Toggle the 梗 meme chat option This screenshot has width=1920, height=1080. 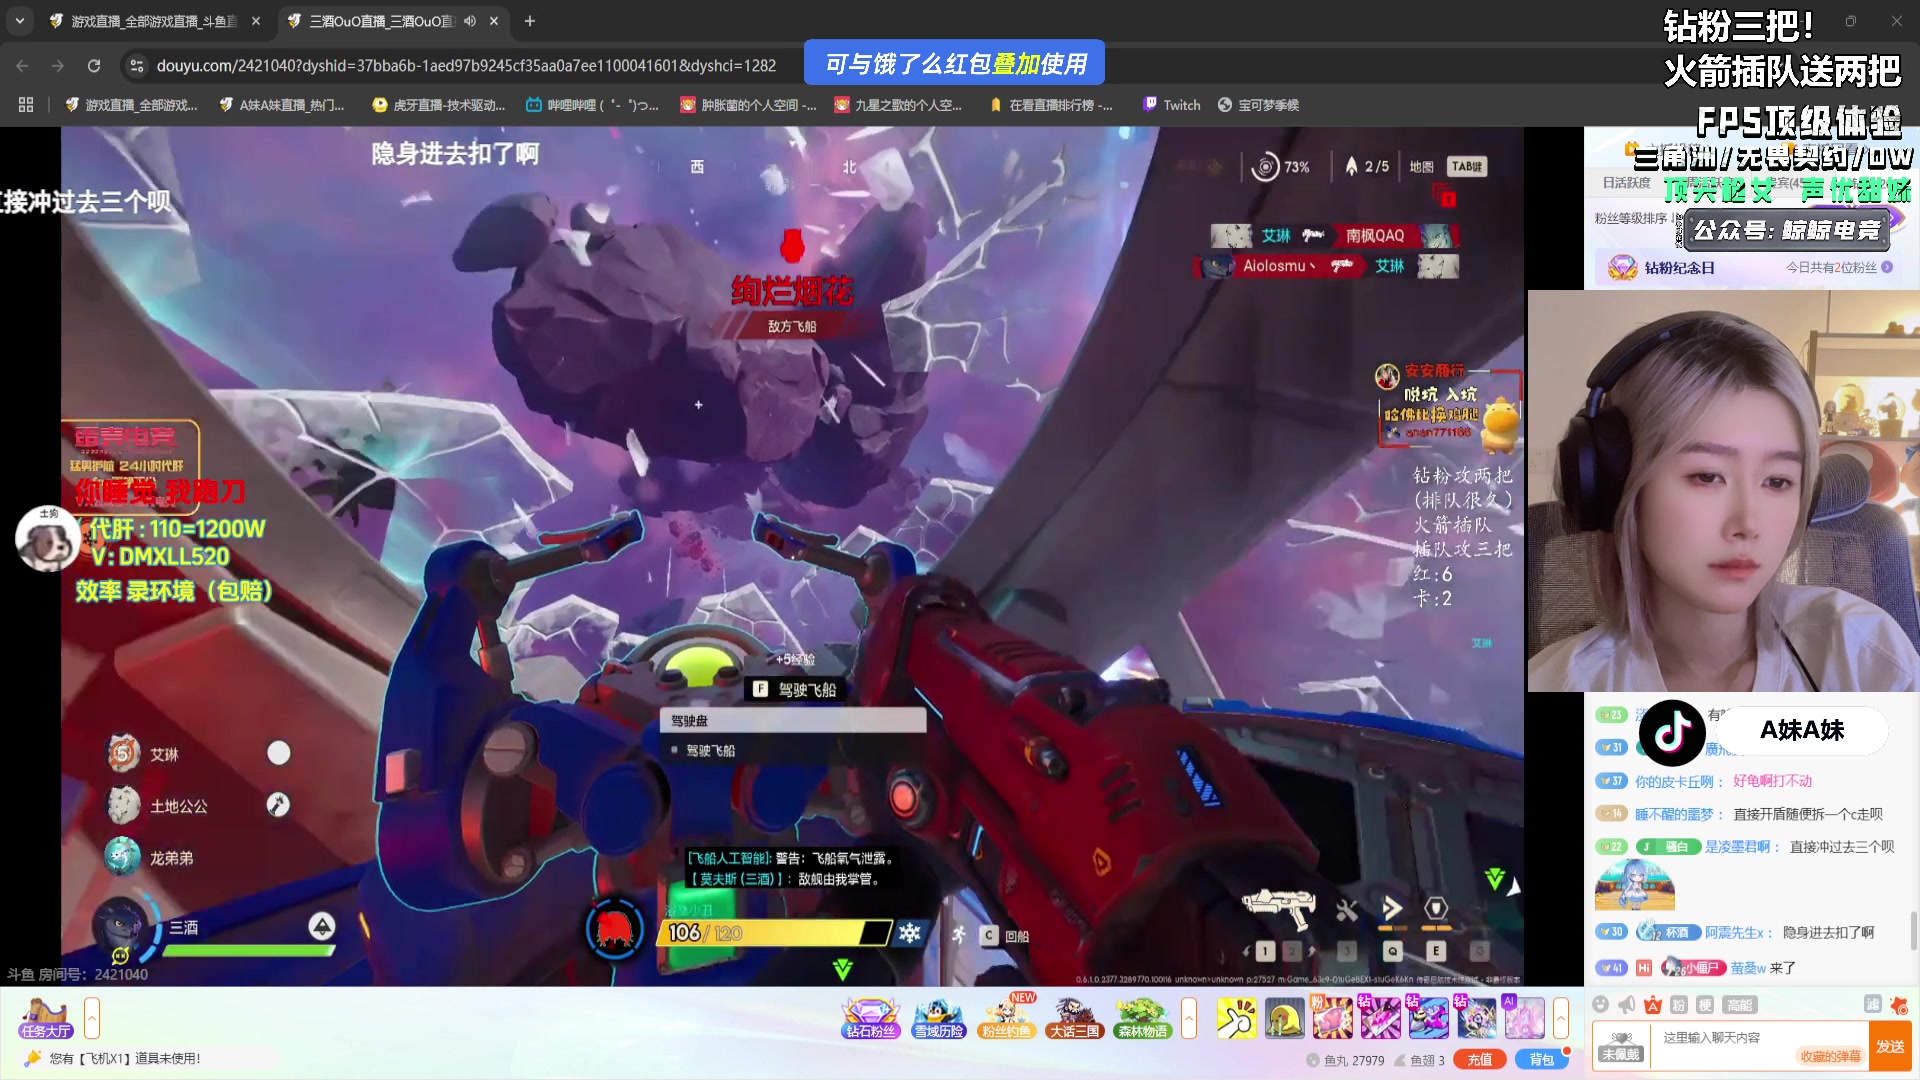click(1705, 1005)
